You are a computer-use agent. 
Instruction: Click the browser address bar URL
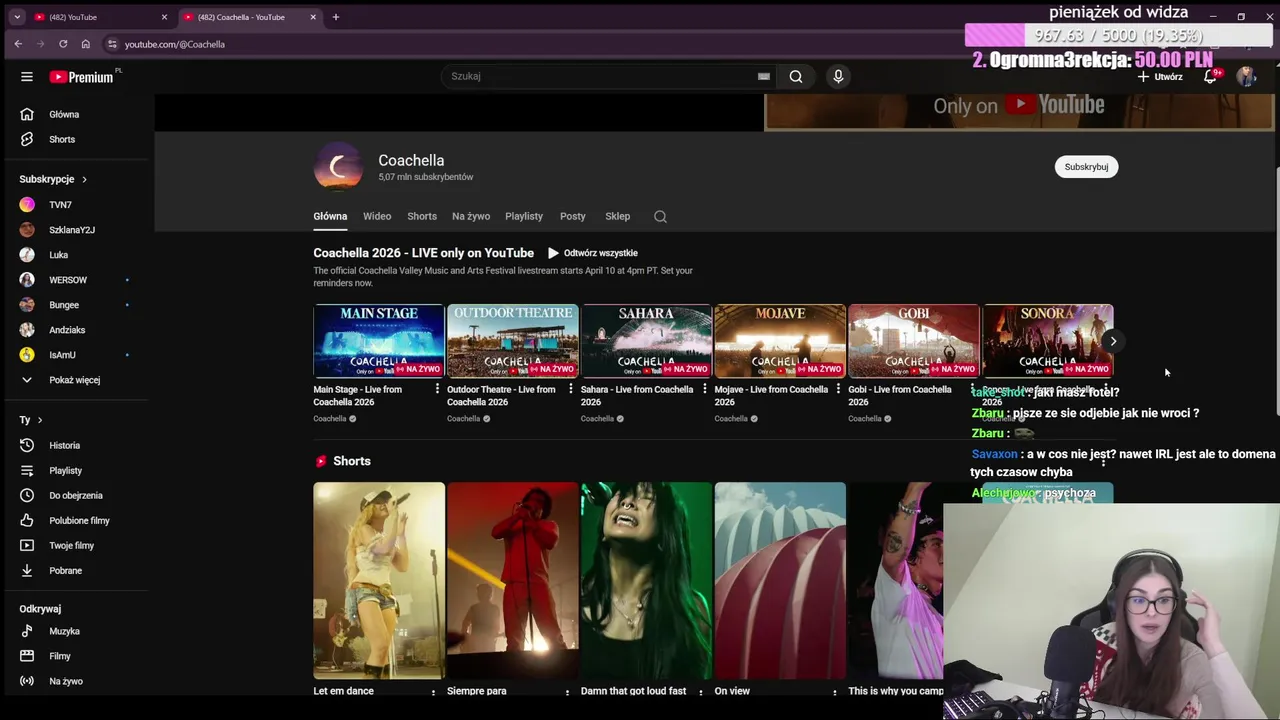pyautogui.click(x=175, y=44)
